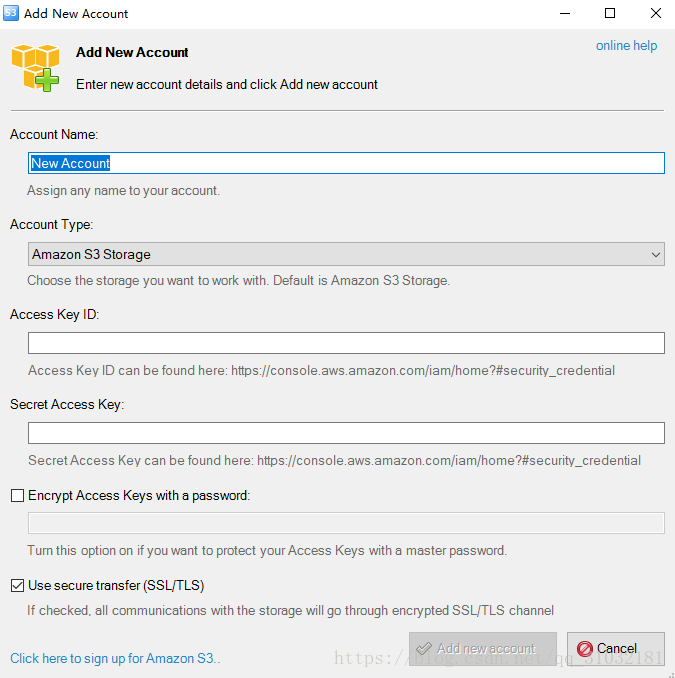Click the Secret Access Key can be found hint
Viewport: 675px width, 678px height.
(x=334, y=461)
